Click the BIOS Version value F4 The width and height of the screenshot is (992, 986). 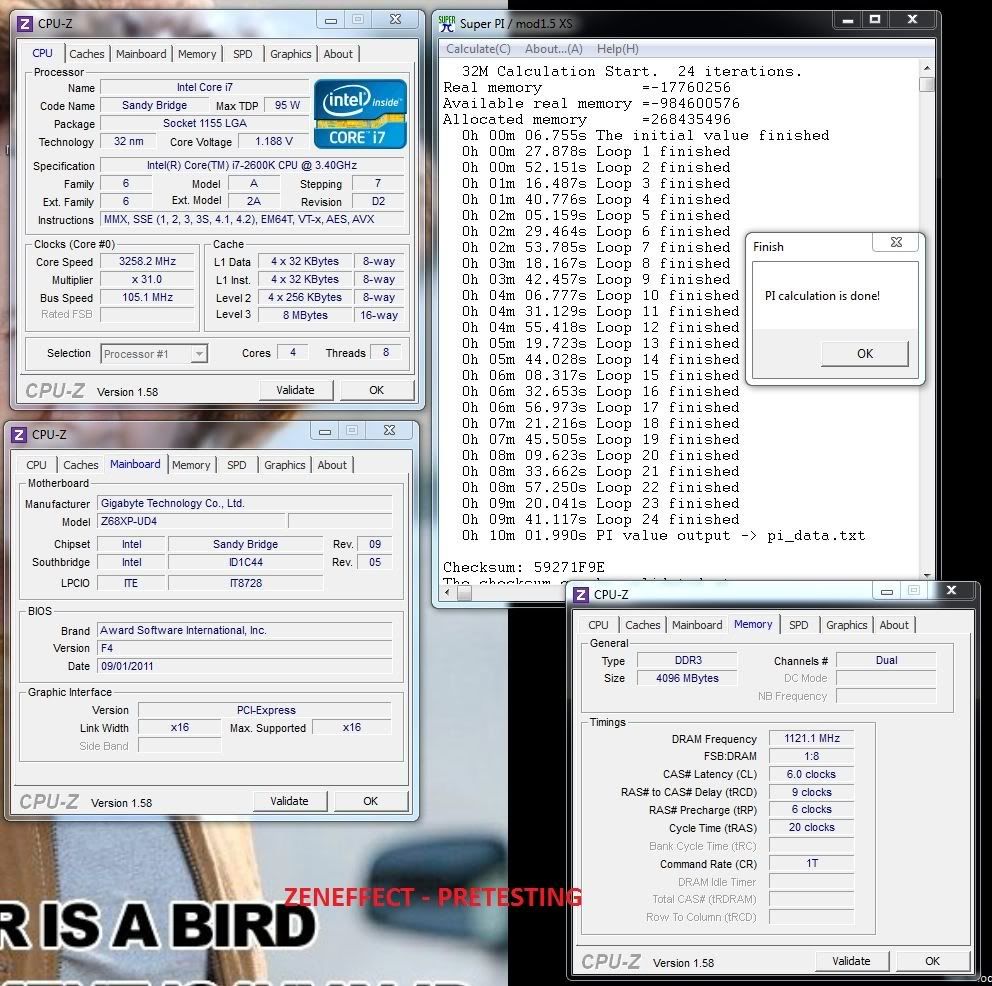click(245, 649)
